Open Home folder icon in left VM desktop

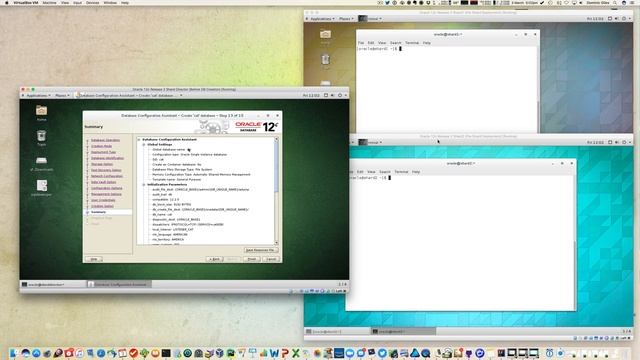pos(41,111)
